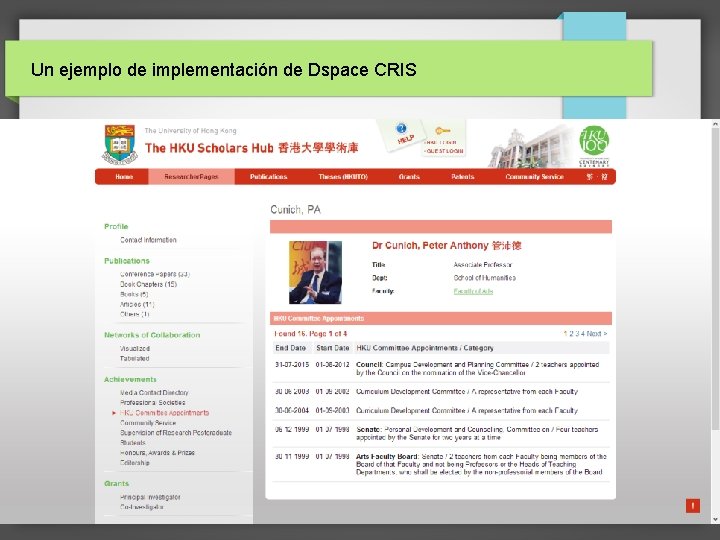Open the Grants menu tab
This screenshot has height=540, width=720.
pos(409,177)
